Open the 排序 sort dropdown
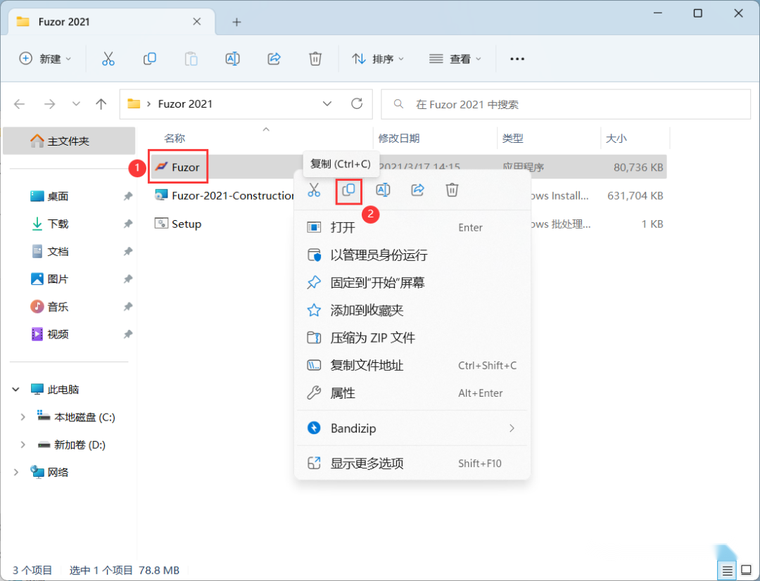Screen dimensions: 760x581 [378, 59]
